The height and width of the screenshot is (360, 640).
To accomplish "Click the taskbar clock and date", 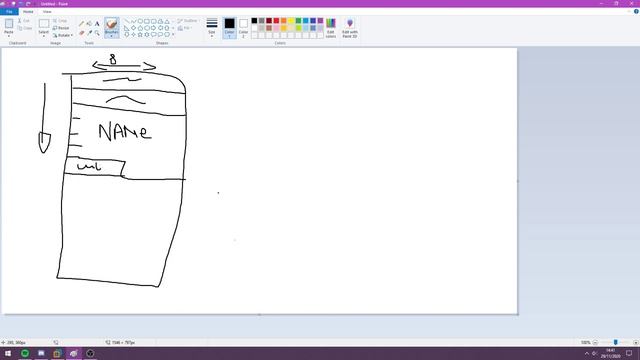I will (610, 353).
